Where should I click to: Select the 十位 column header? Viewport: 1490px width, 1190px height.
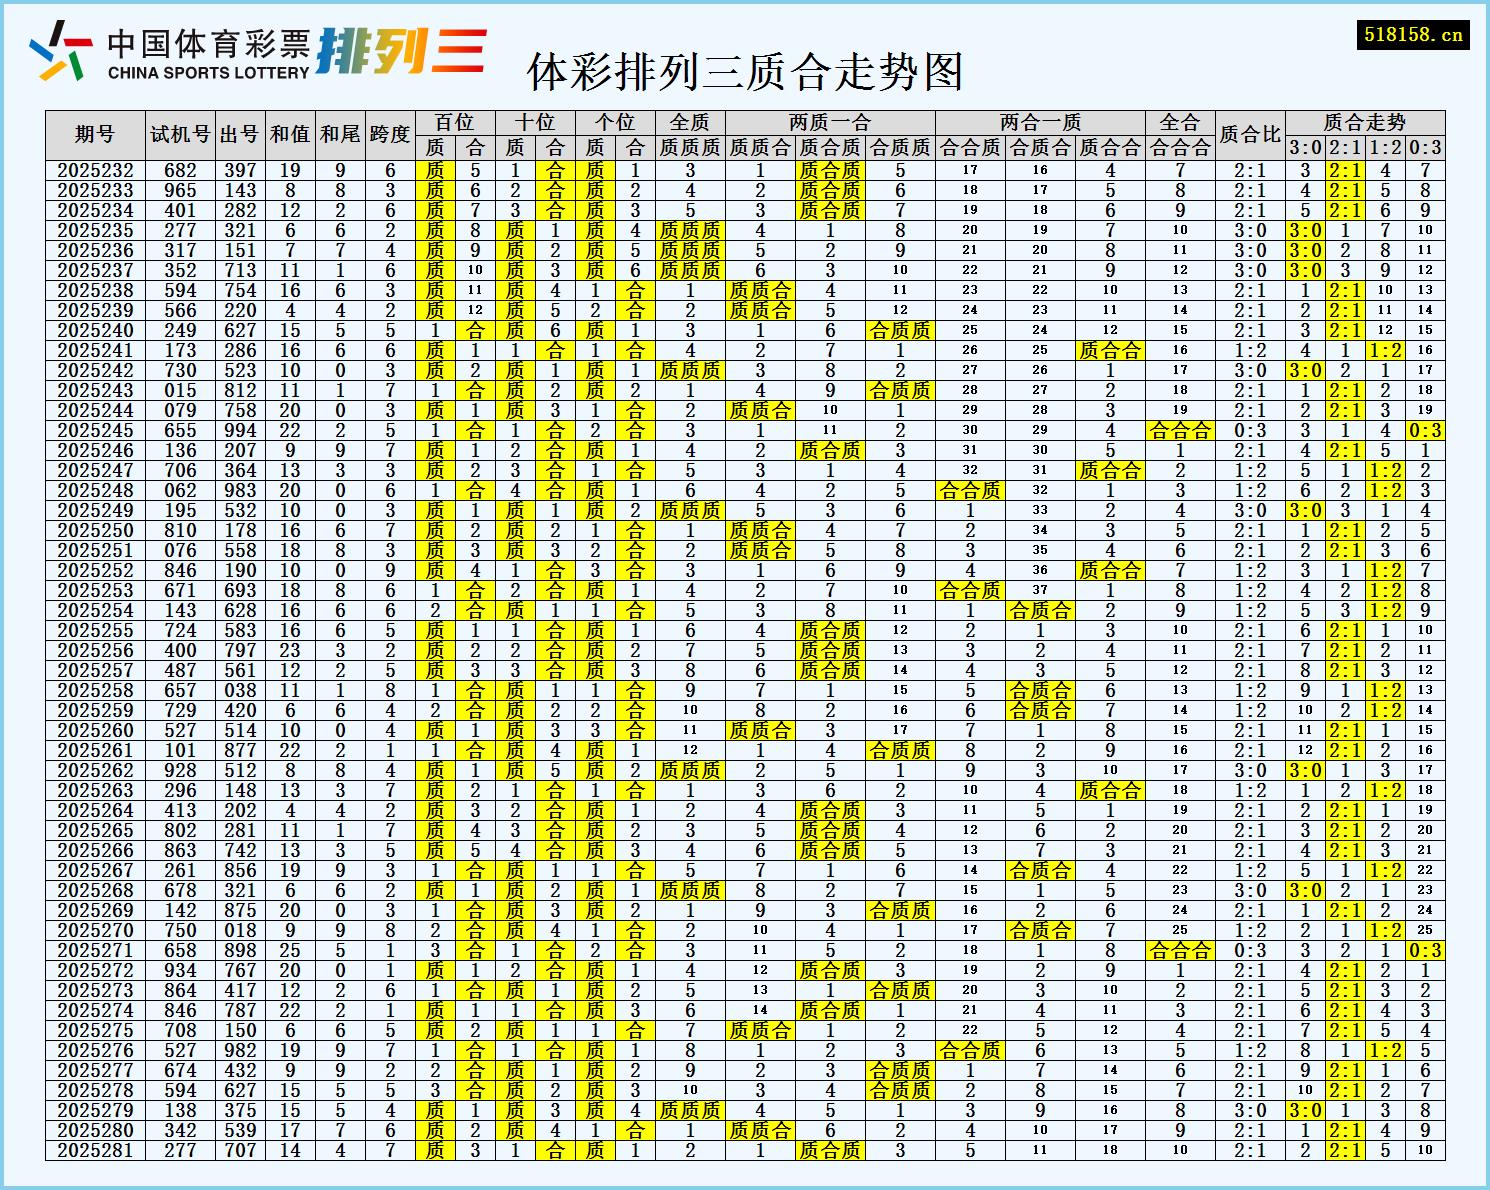click(x=536, y=122)
